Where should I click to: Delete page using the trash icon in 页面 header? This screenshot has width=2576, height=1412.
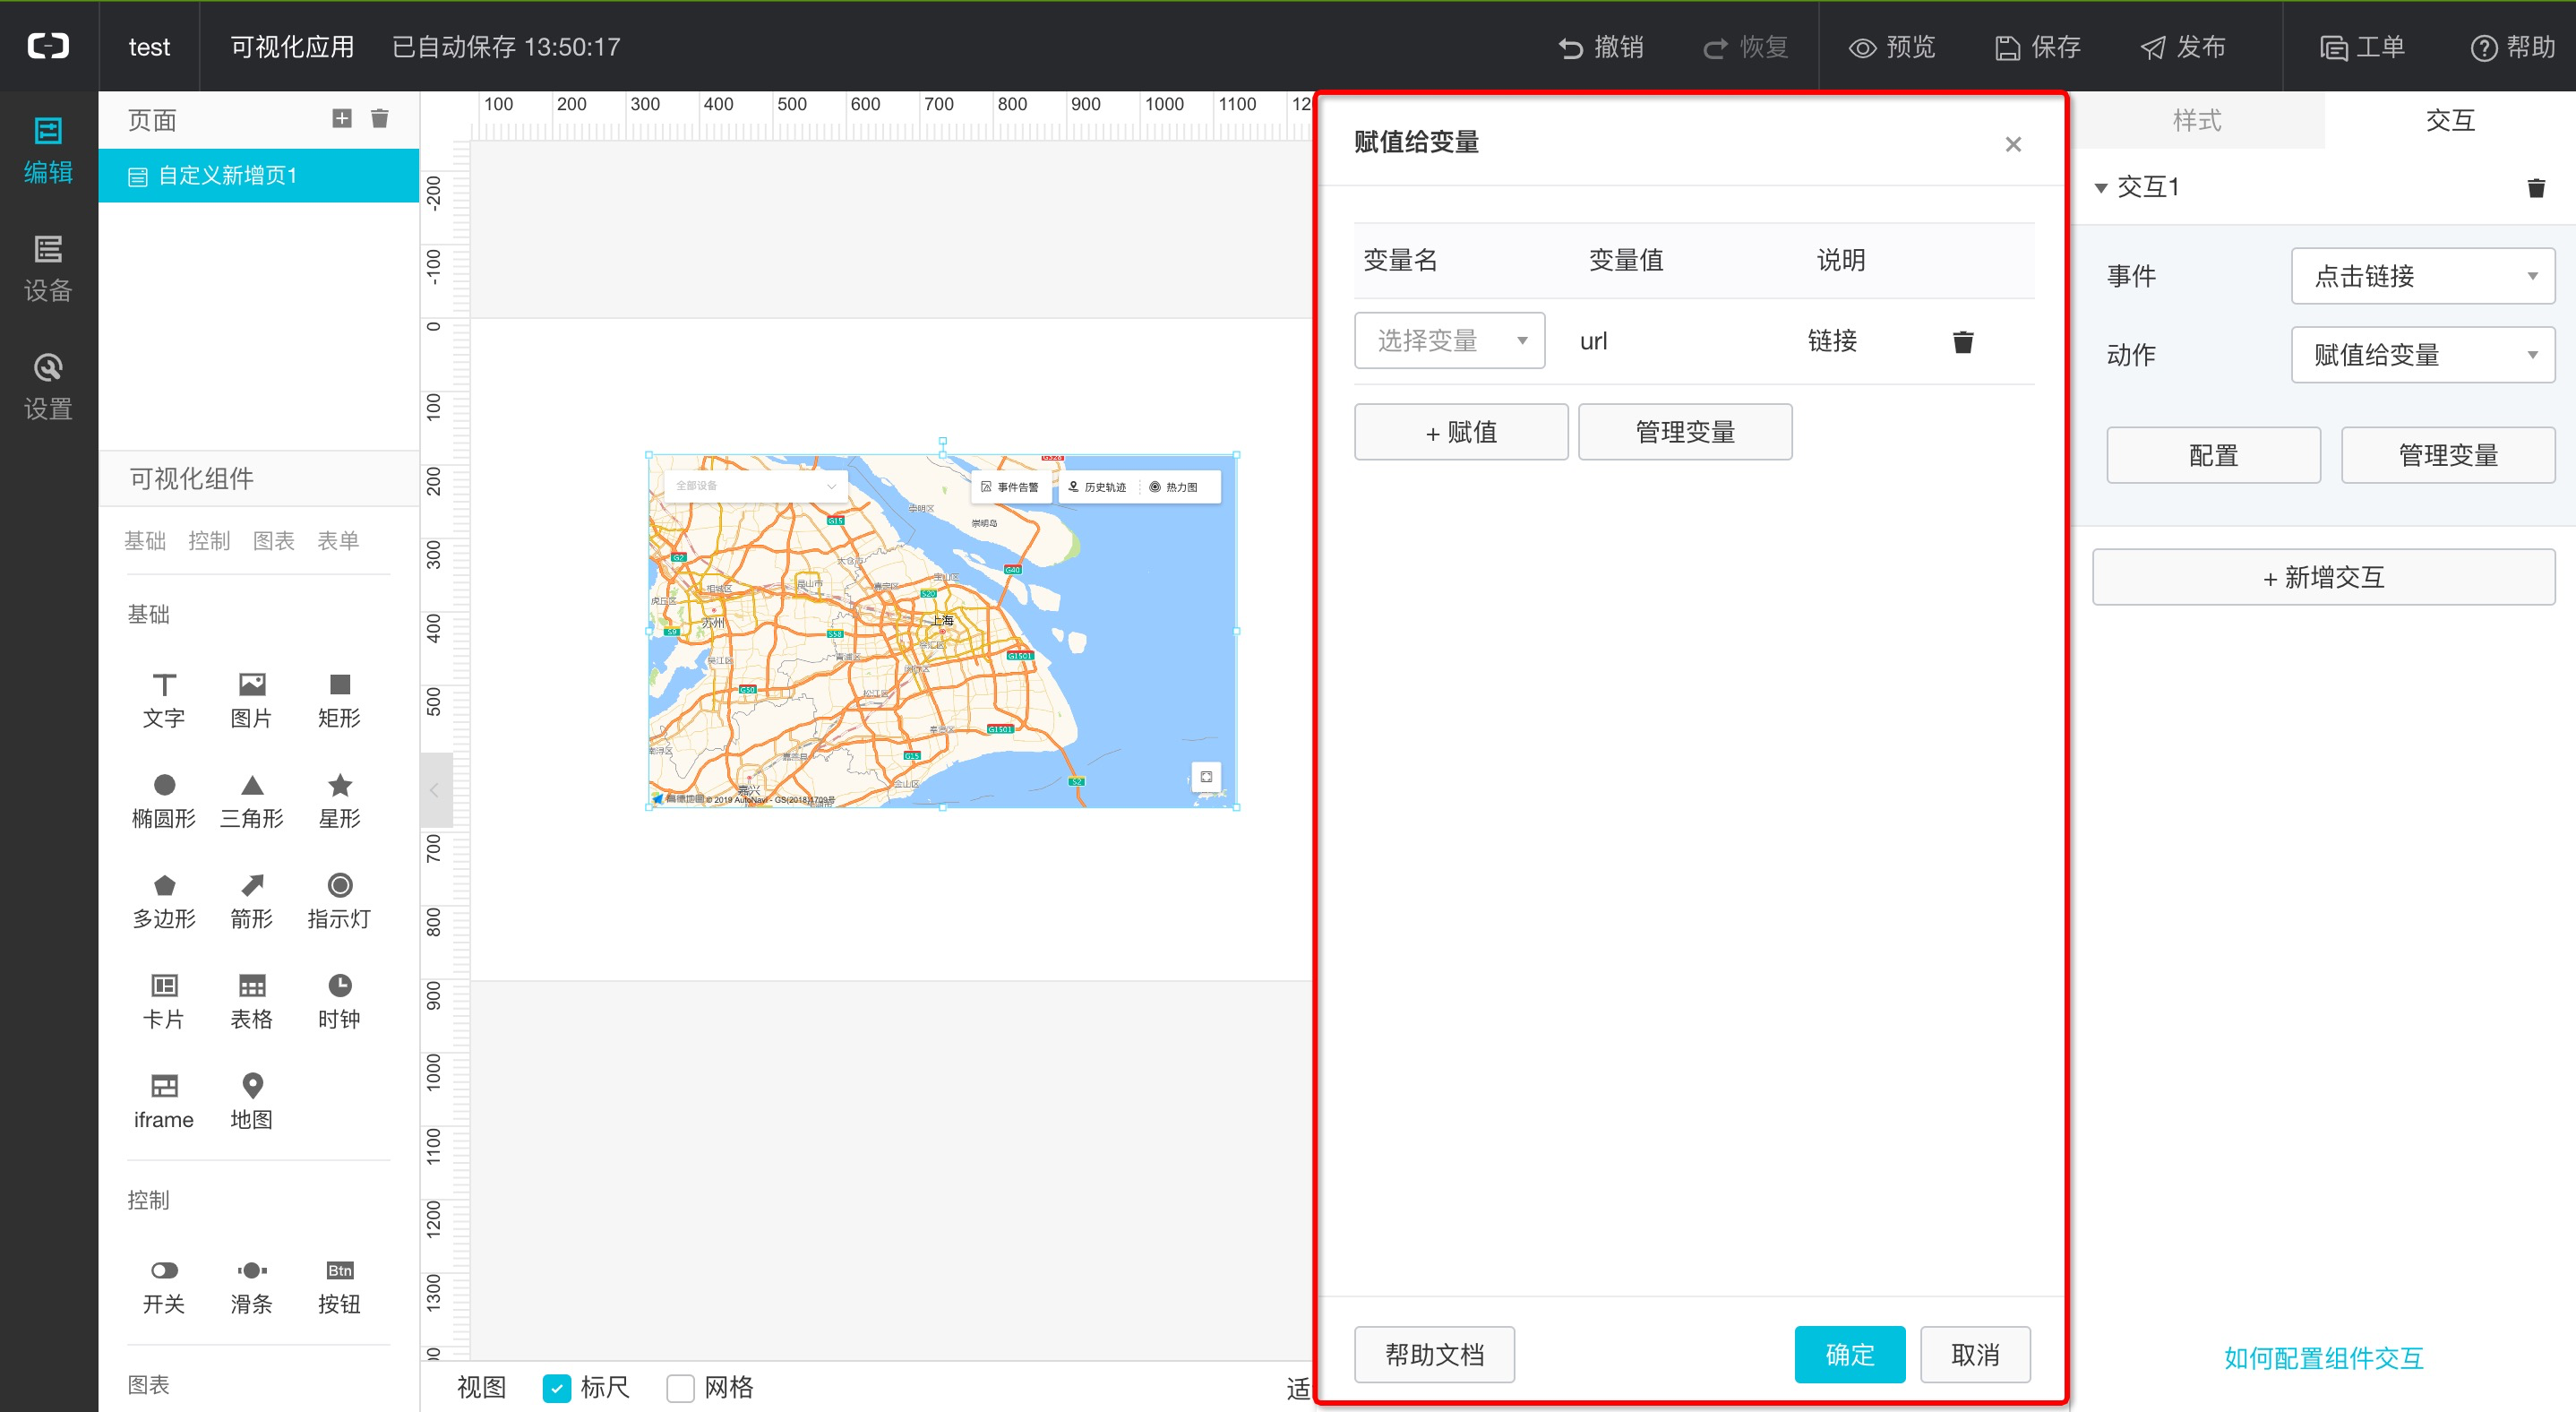pos(380,119)
